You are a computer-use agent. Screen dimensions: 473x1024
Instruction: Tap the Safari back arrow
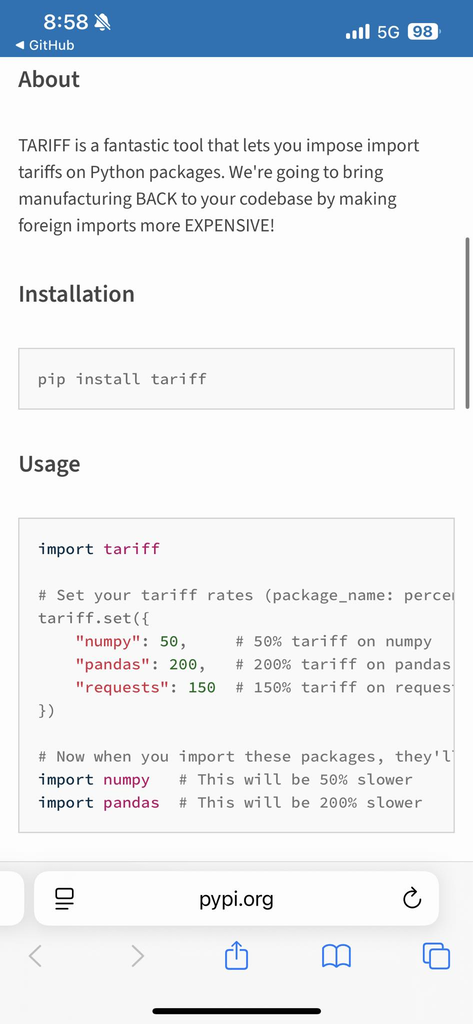point(36,957)
